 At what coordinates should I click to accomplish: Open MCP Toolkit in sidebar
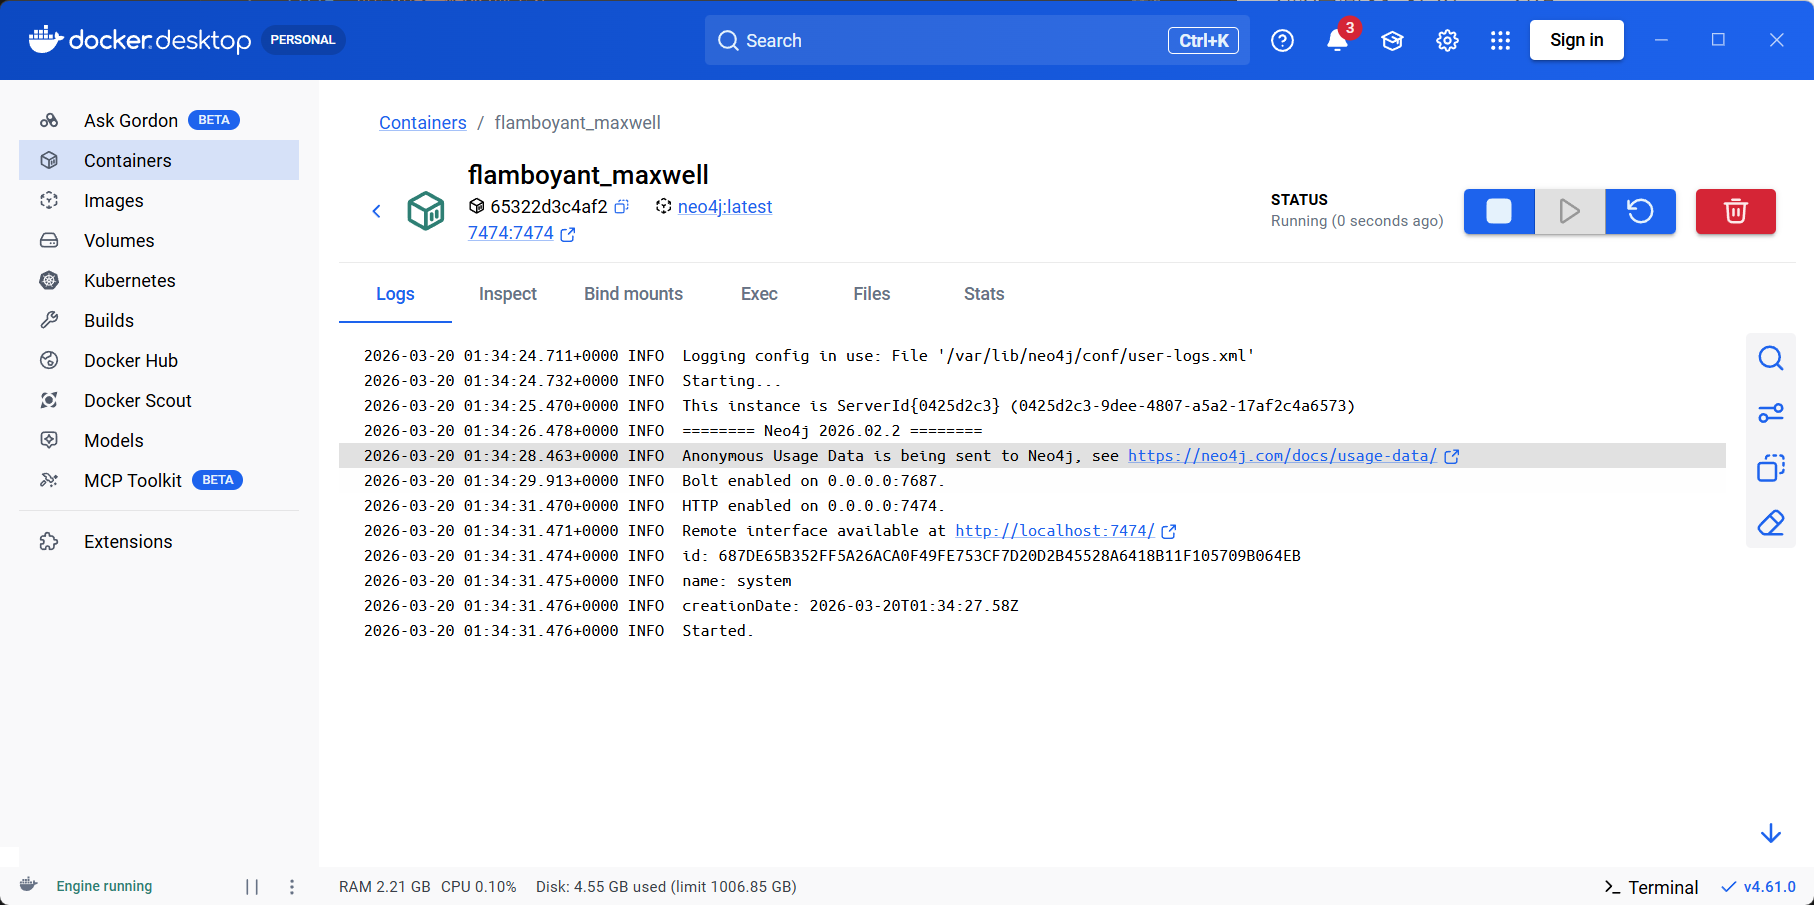click(159, 480)
